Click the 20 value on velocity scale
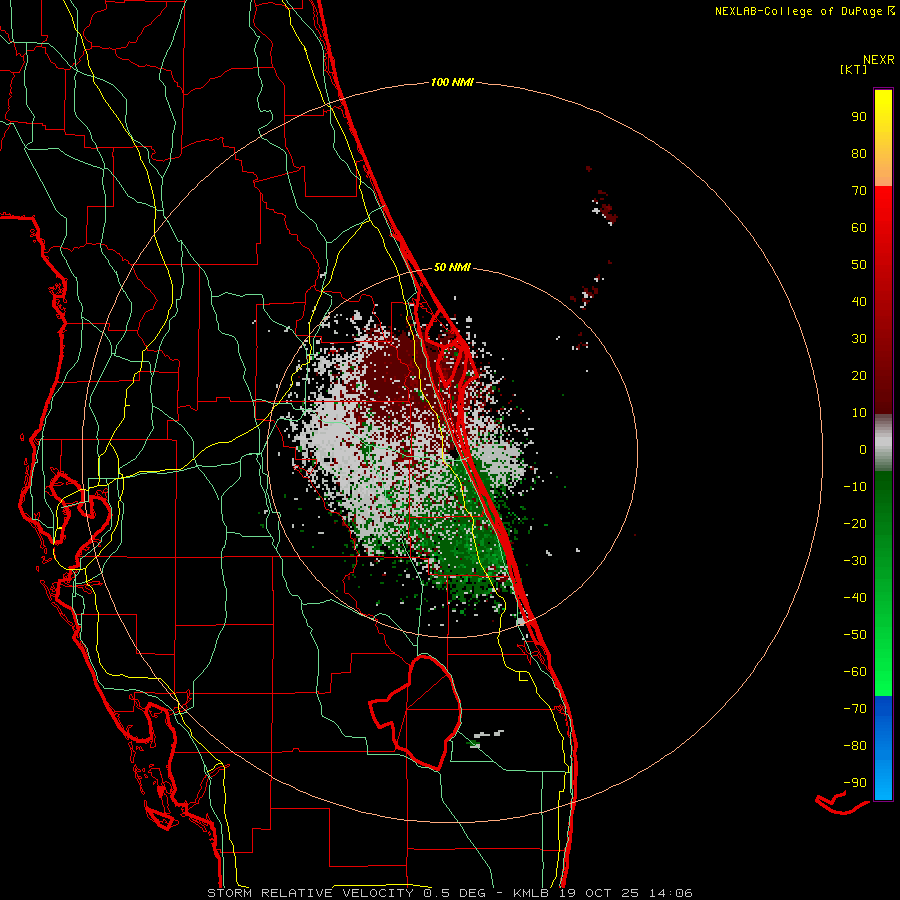Viewport: 900px width, 900px height. [859, 375]
